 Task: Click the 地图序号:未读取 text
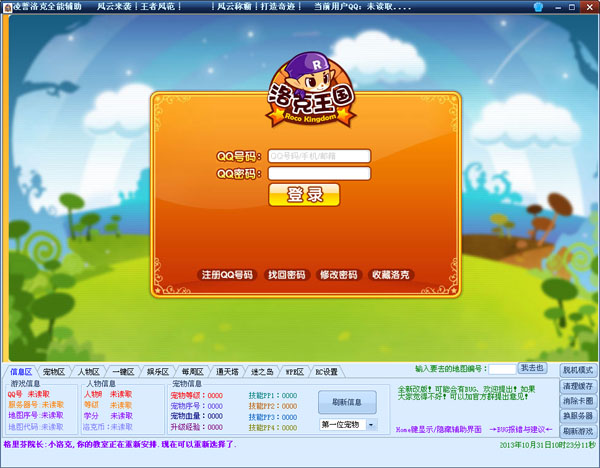tap(36, 416)
